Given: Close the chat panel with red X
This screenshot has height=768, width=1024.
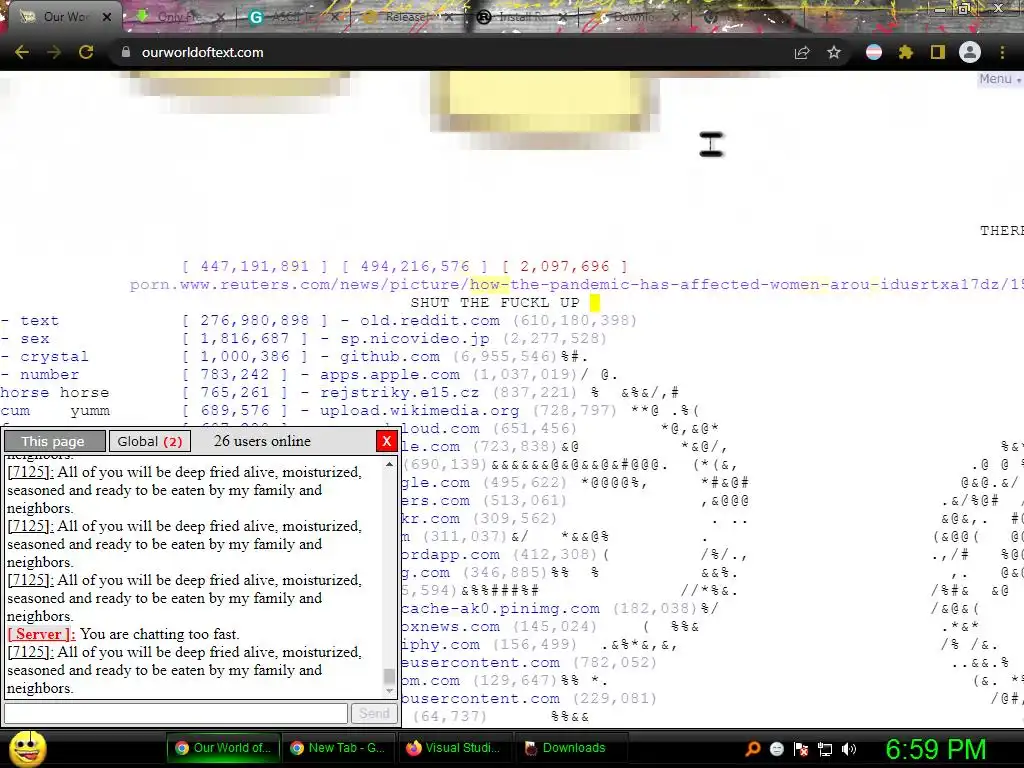Looking at the screenshot, I should pos(387,441).
